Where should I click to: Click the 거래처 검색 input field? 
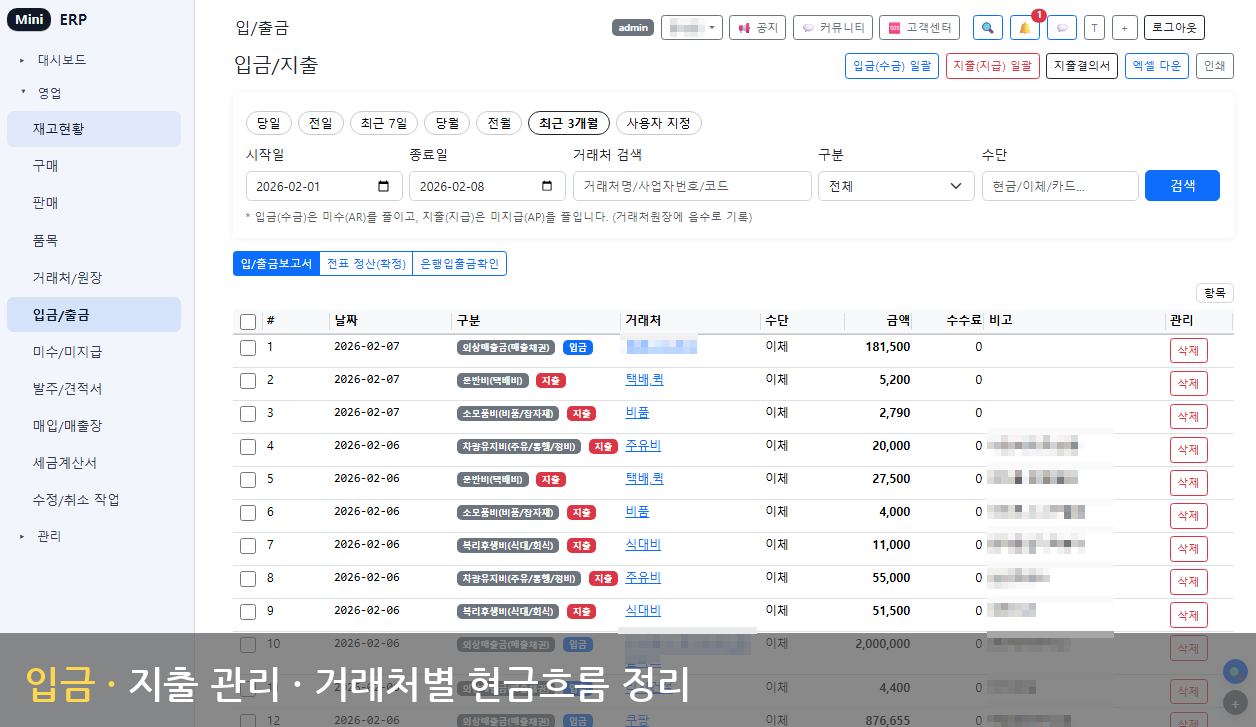click(692, 186)
